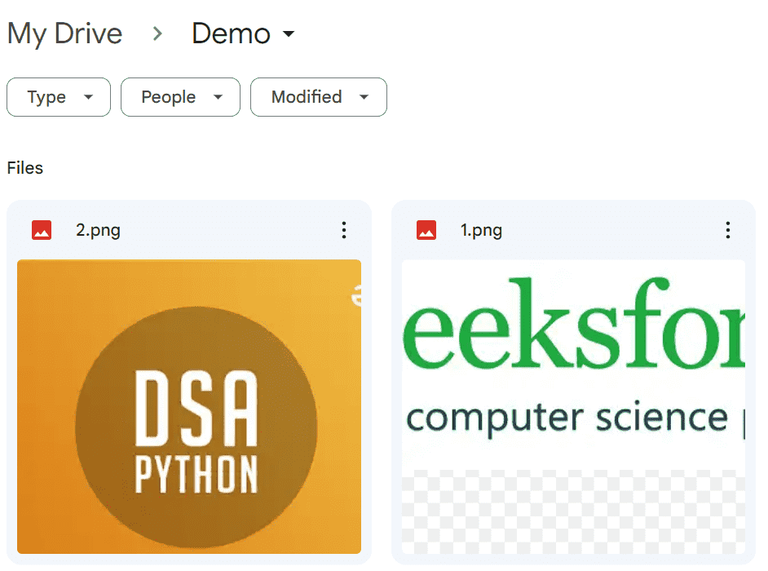This screenshot has width=768, height=571.
Task: Click the red image icon beside 2.png
Action: click(x=42, y=230)
